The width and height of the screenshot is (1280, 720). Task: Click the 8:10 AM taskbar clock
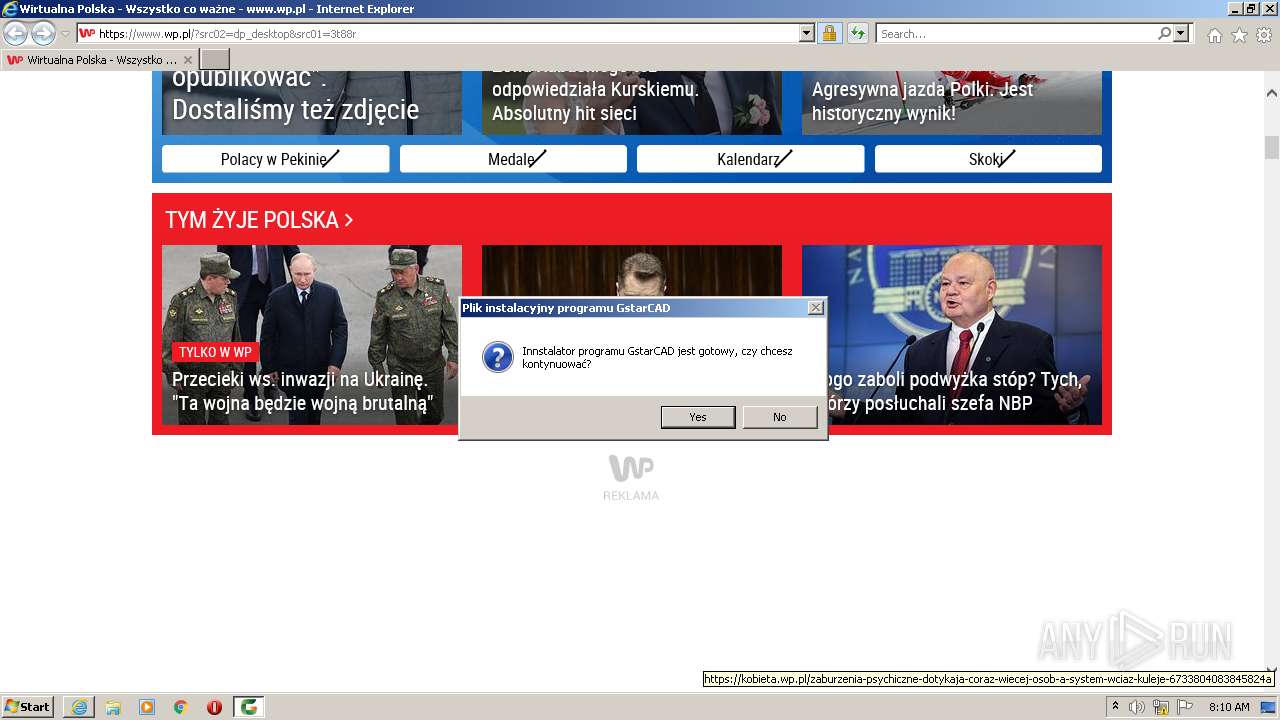[1229, 707]
